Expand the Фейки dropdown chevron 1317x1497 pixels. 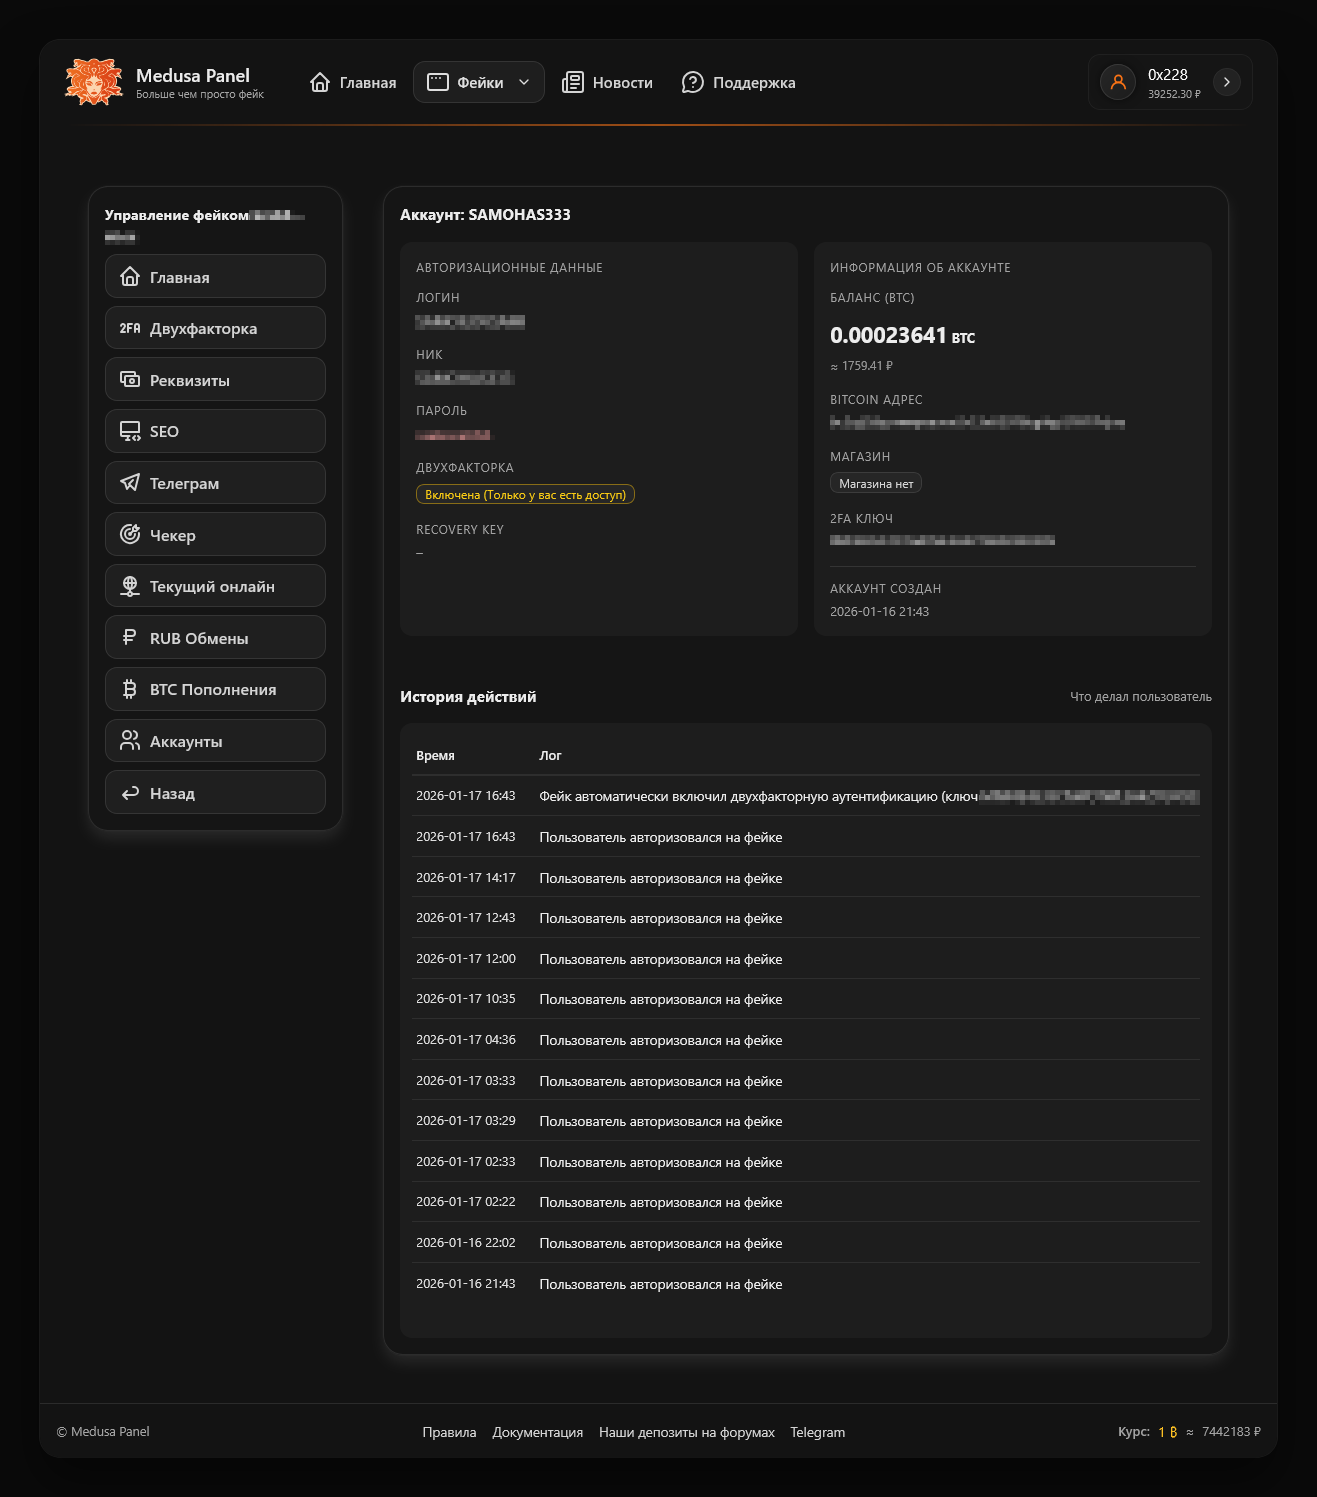point(524,83)
